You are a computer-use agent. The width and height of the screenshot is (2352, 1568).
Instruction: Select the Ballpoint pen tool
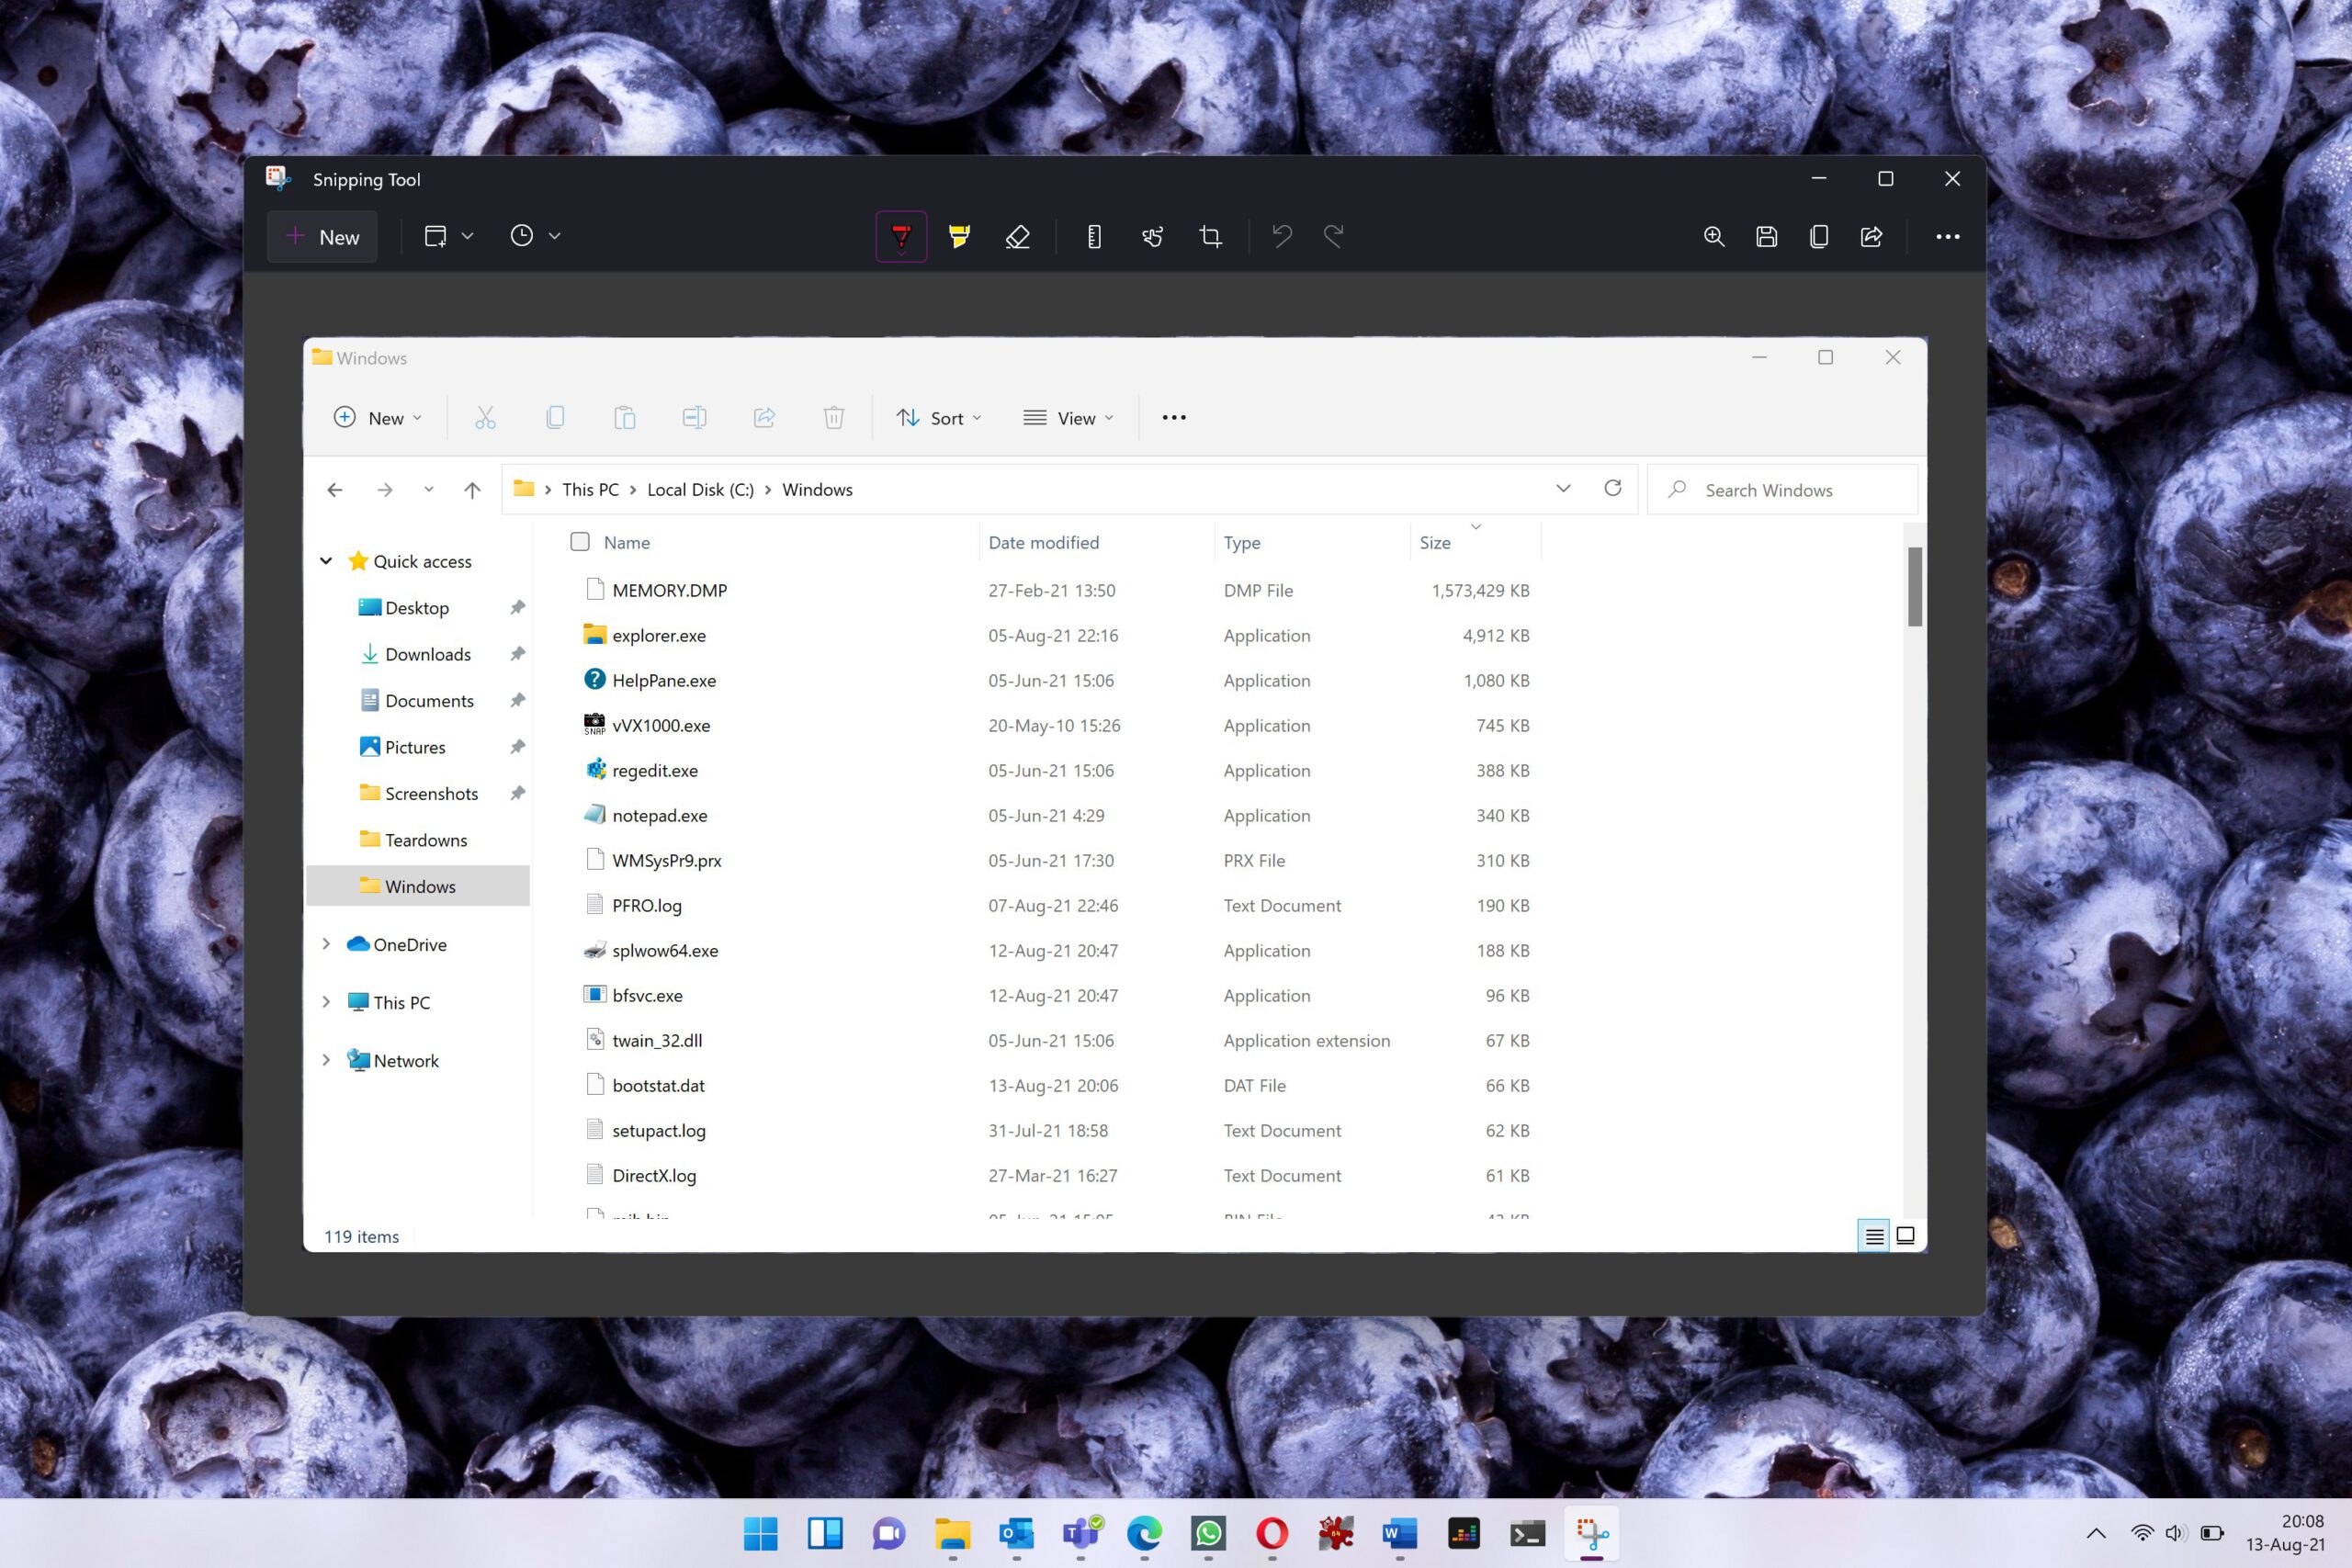point(901,237)
